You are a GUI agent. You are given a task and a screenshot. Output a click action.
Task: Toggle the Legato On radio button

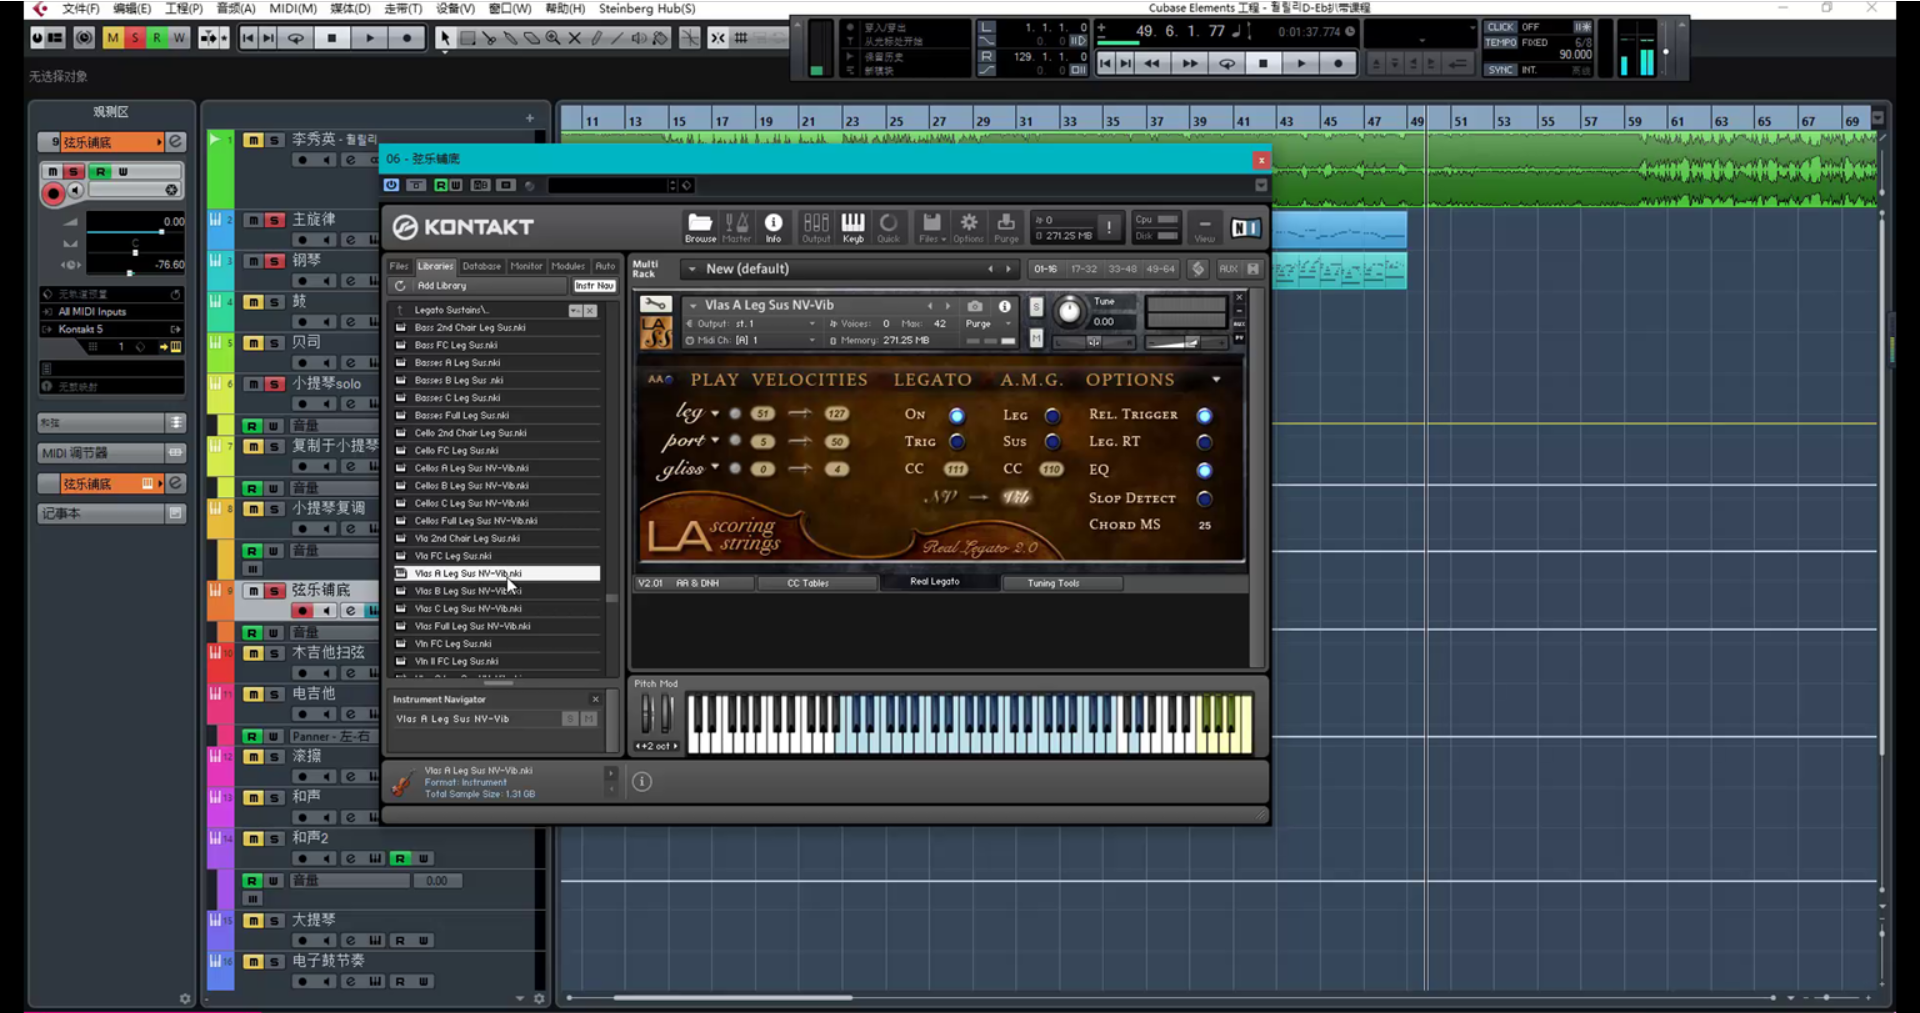click(957, 415)
